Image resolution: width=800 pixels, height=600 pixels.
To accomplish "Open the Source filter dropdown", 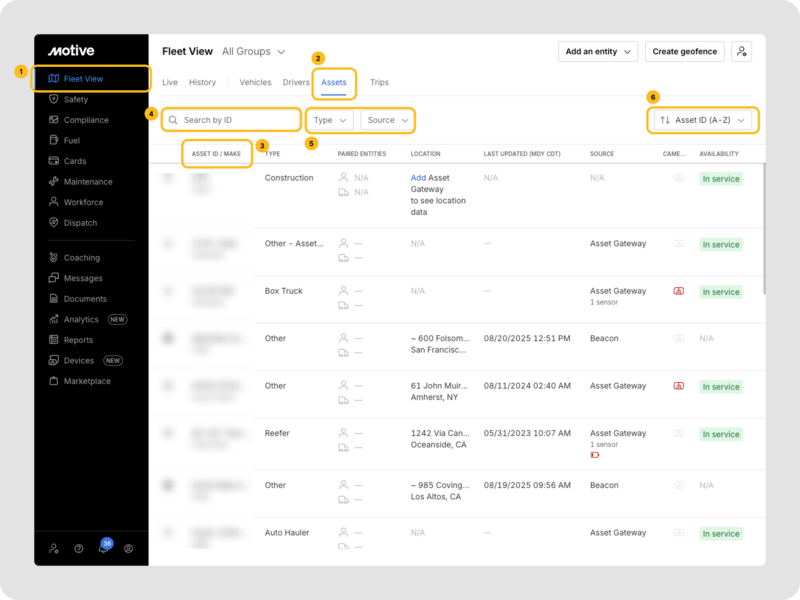I will pyautogui.click(x=387, y=120).
